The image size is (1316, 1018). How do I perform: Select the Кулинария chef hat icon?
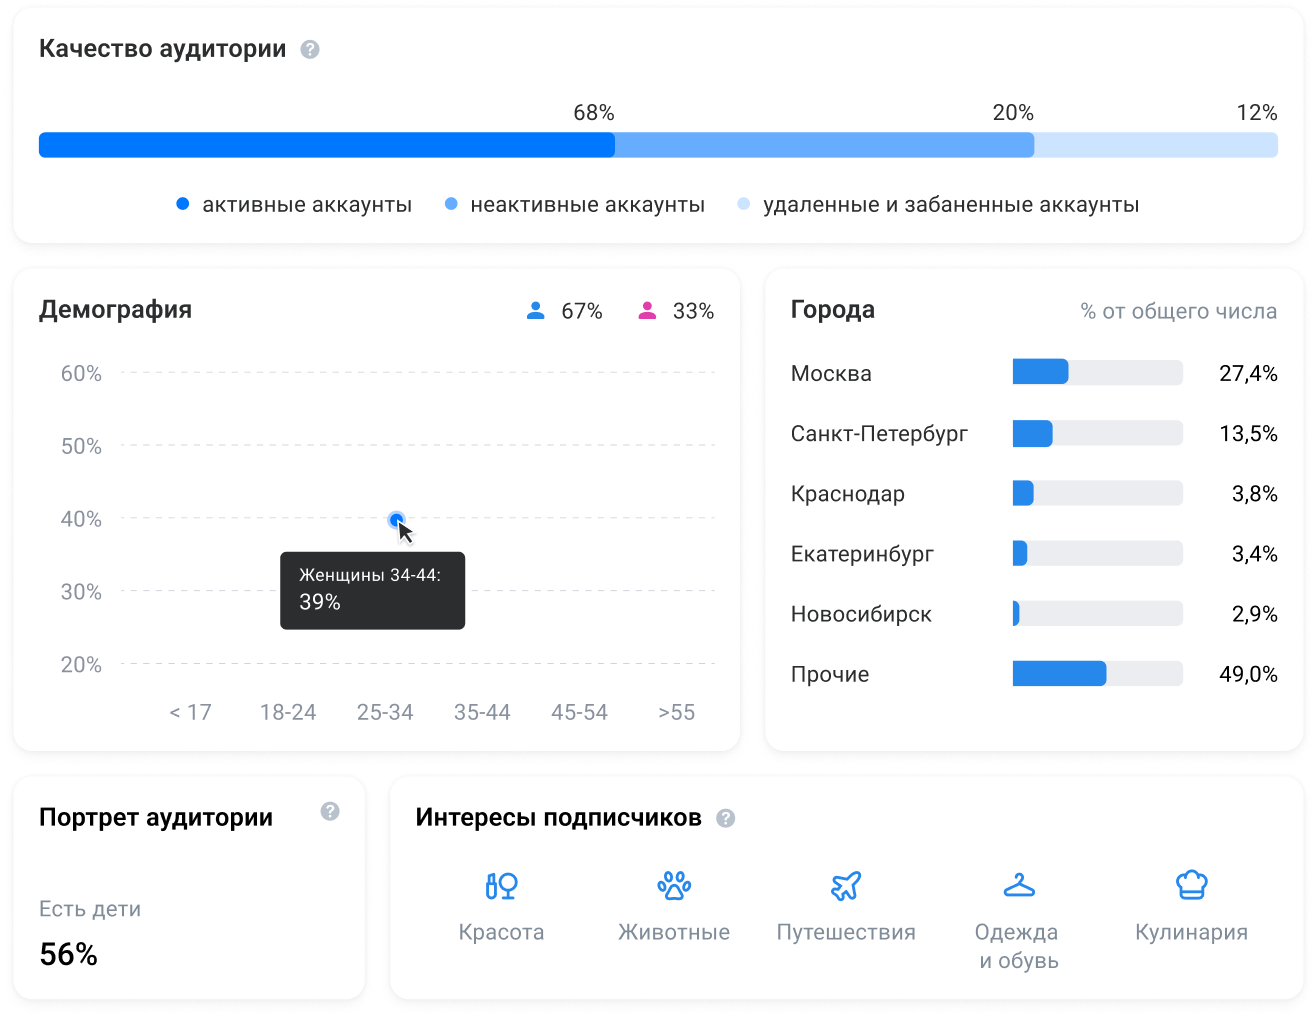(1191, 885)
